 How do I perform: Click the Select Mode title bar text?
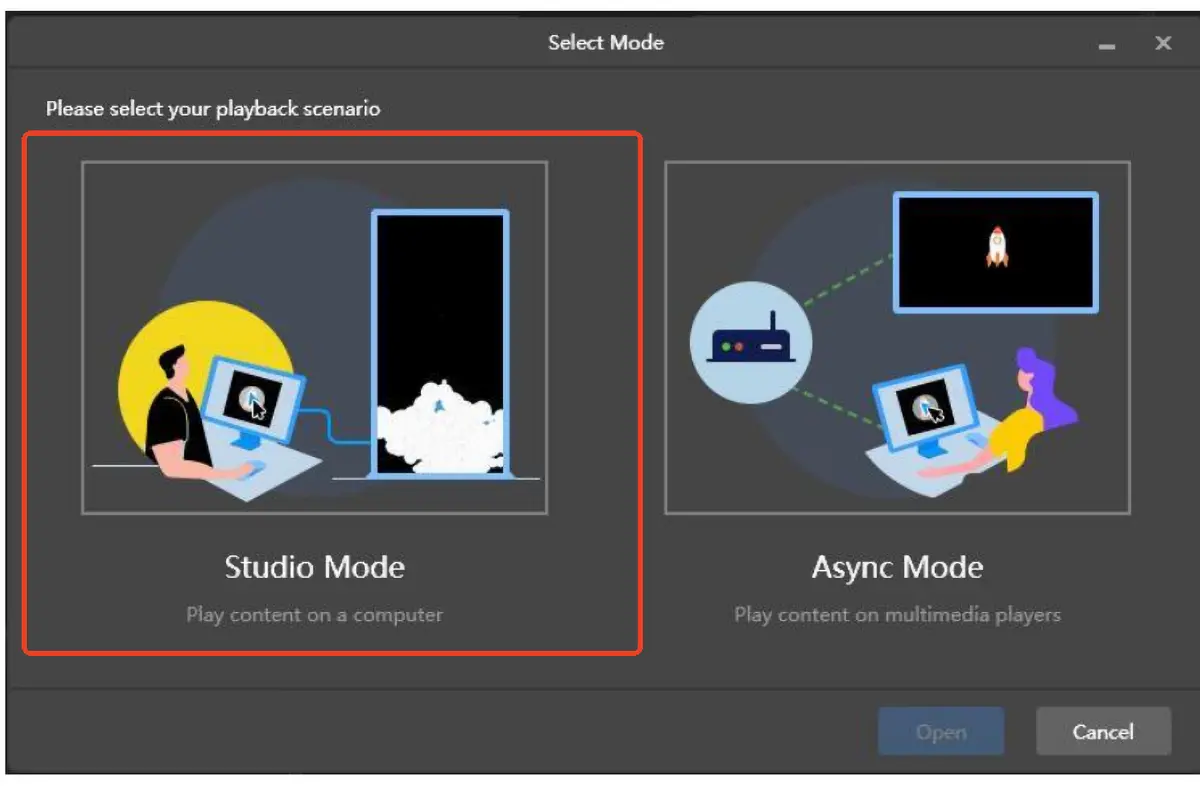[x=605, y=42]
